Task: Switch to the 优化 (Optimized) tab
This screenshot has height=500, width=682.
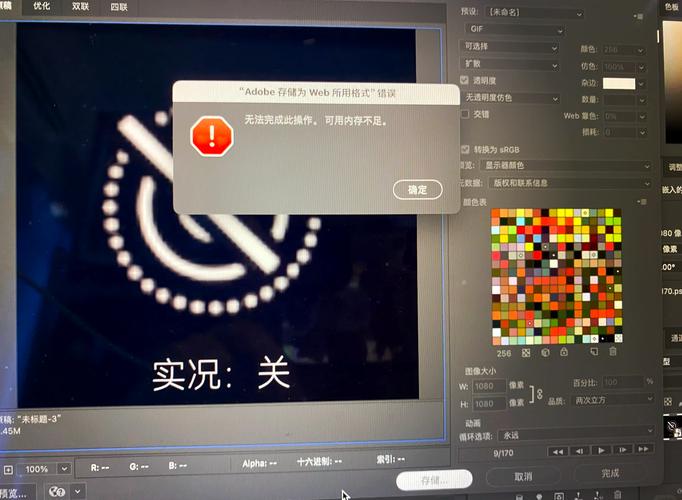Action: tap(42, 6)
